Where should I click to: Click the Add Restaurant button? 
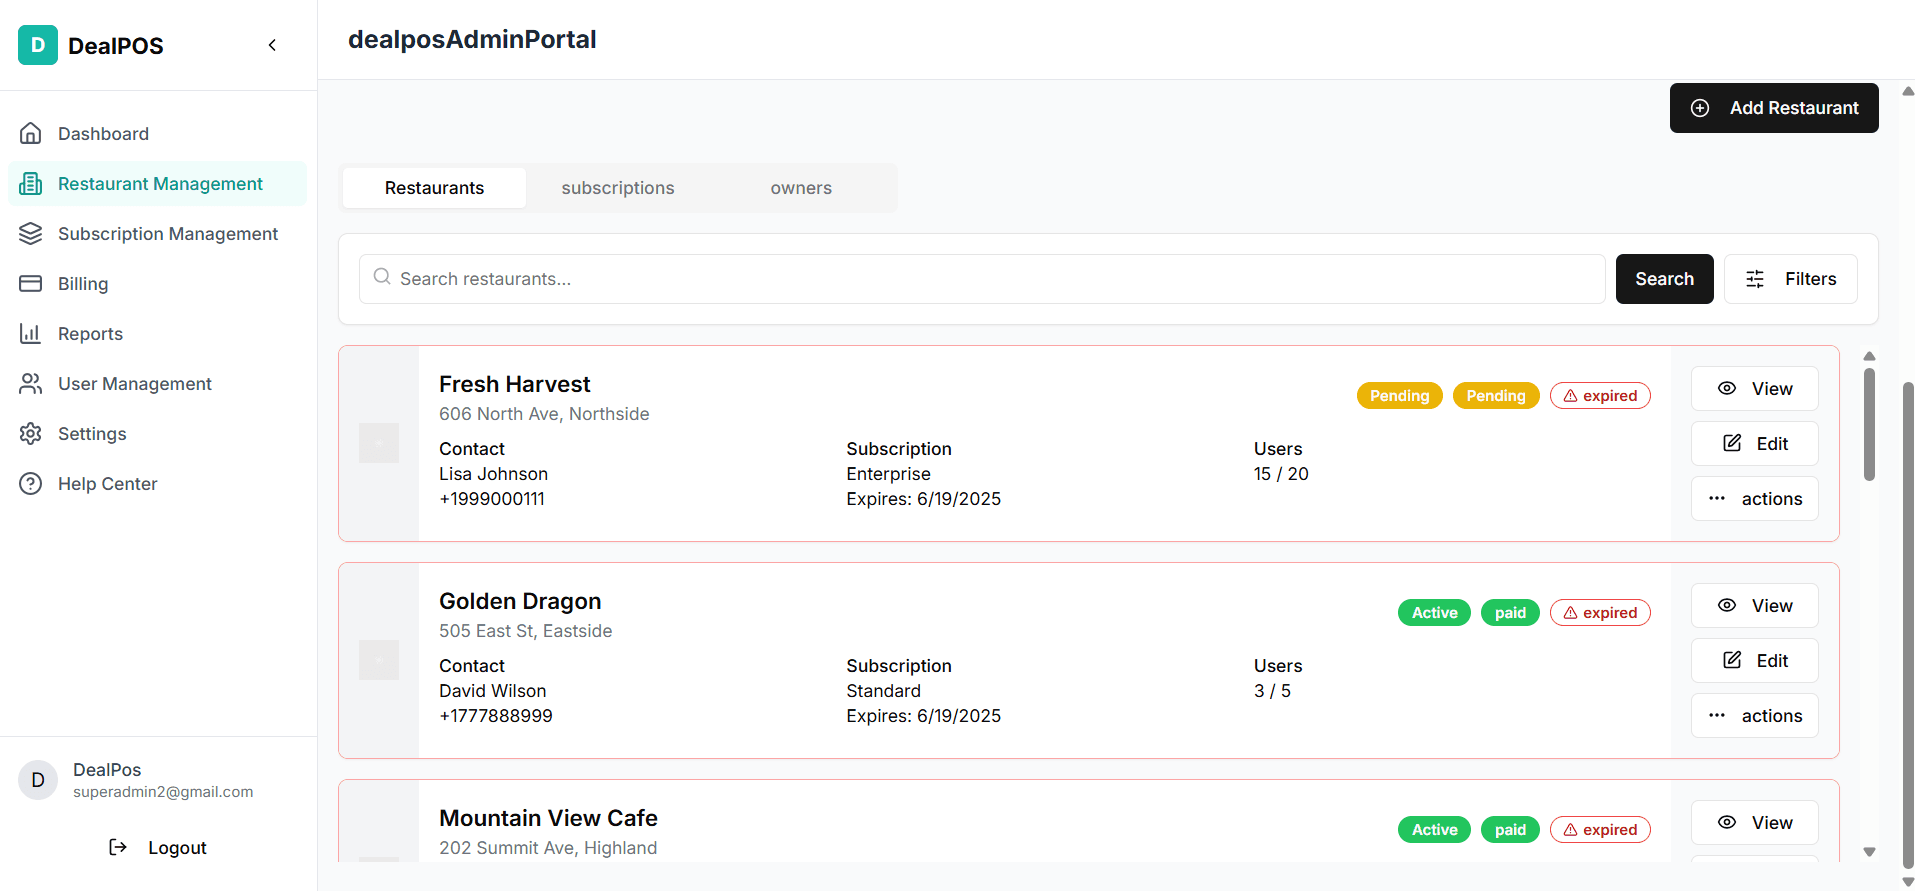pyautogui.click(x=1773, y=108)
